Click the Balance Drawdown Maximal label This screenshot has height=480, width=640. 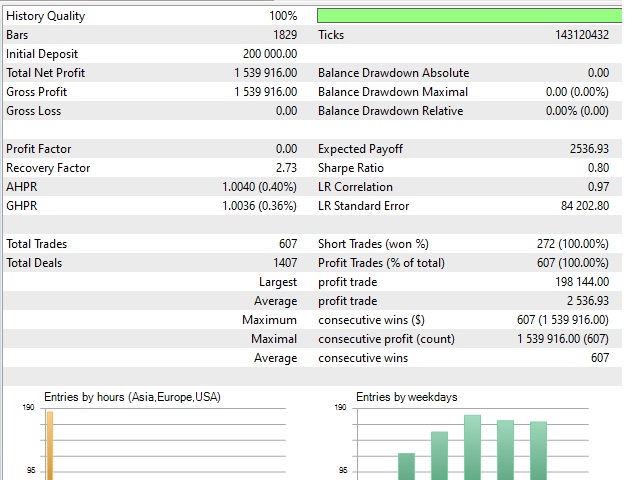click(x=392, y=92)
